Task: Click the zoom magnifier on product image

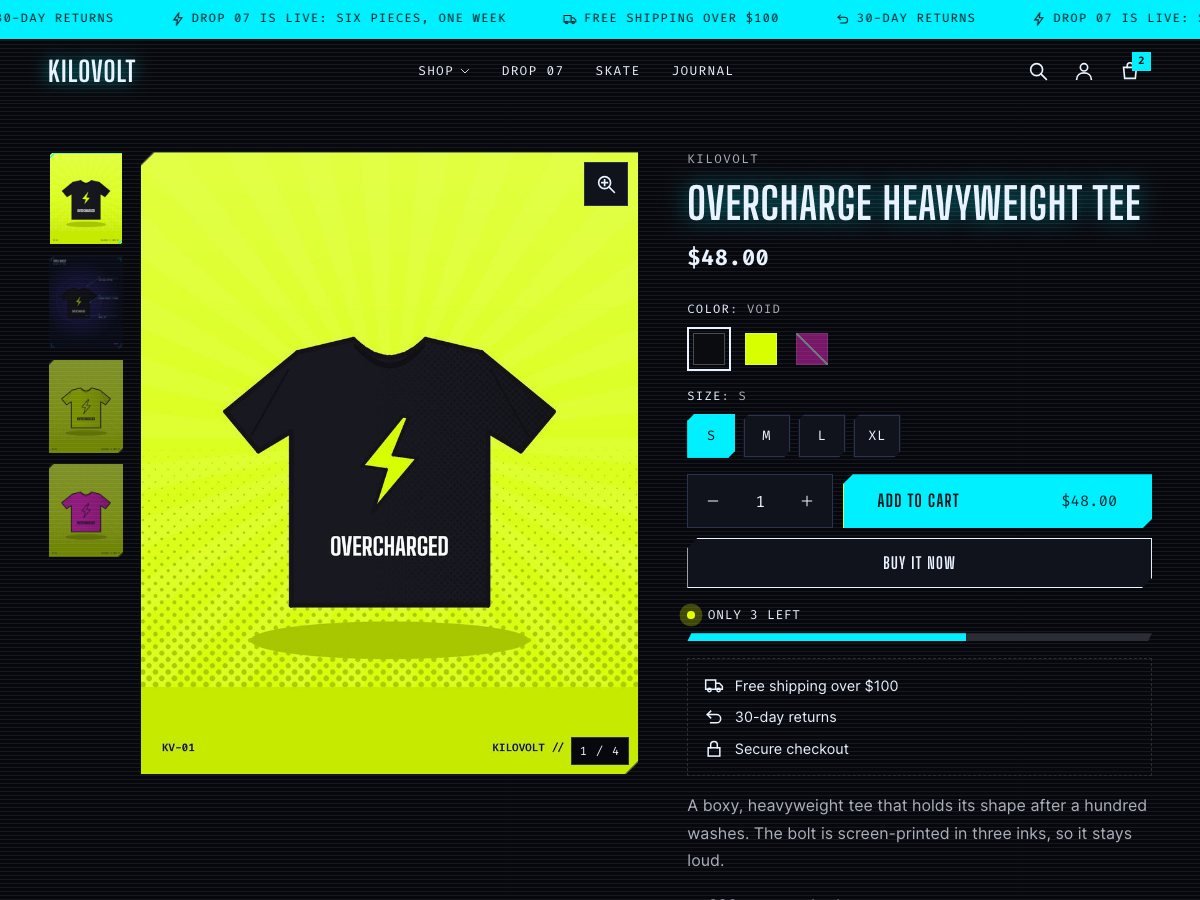Action: [x=606, y=184]
